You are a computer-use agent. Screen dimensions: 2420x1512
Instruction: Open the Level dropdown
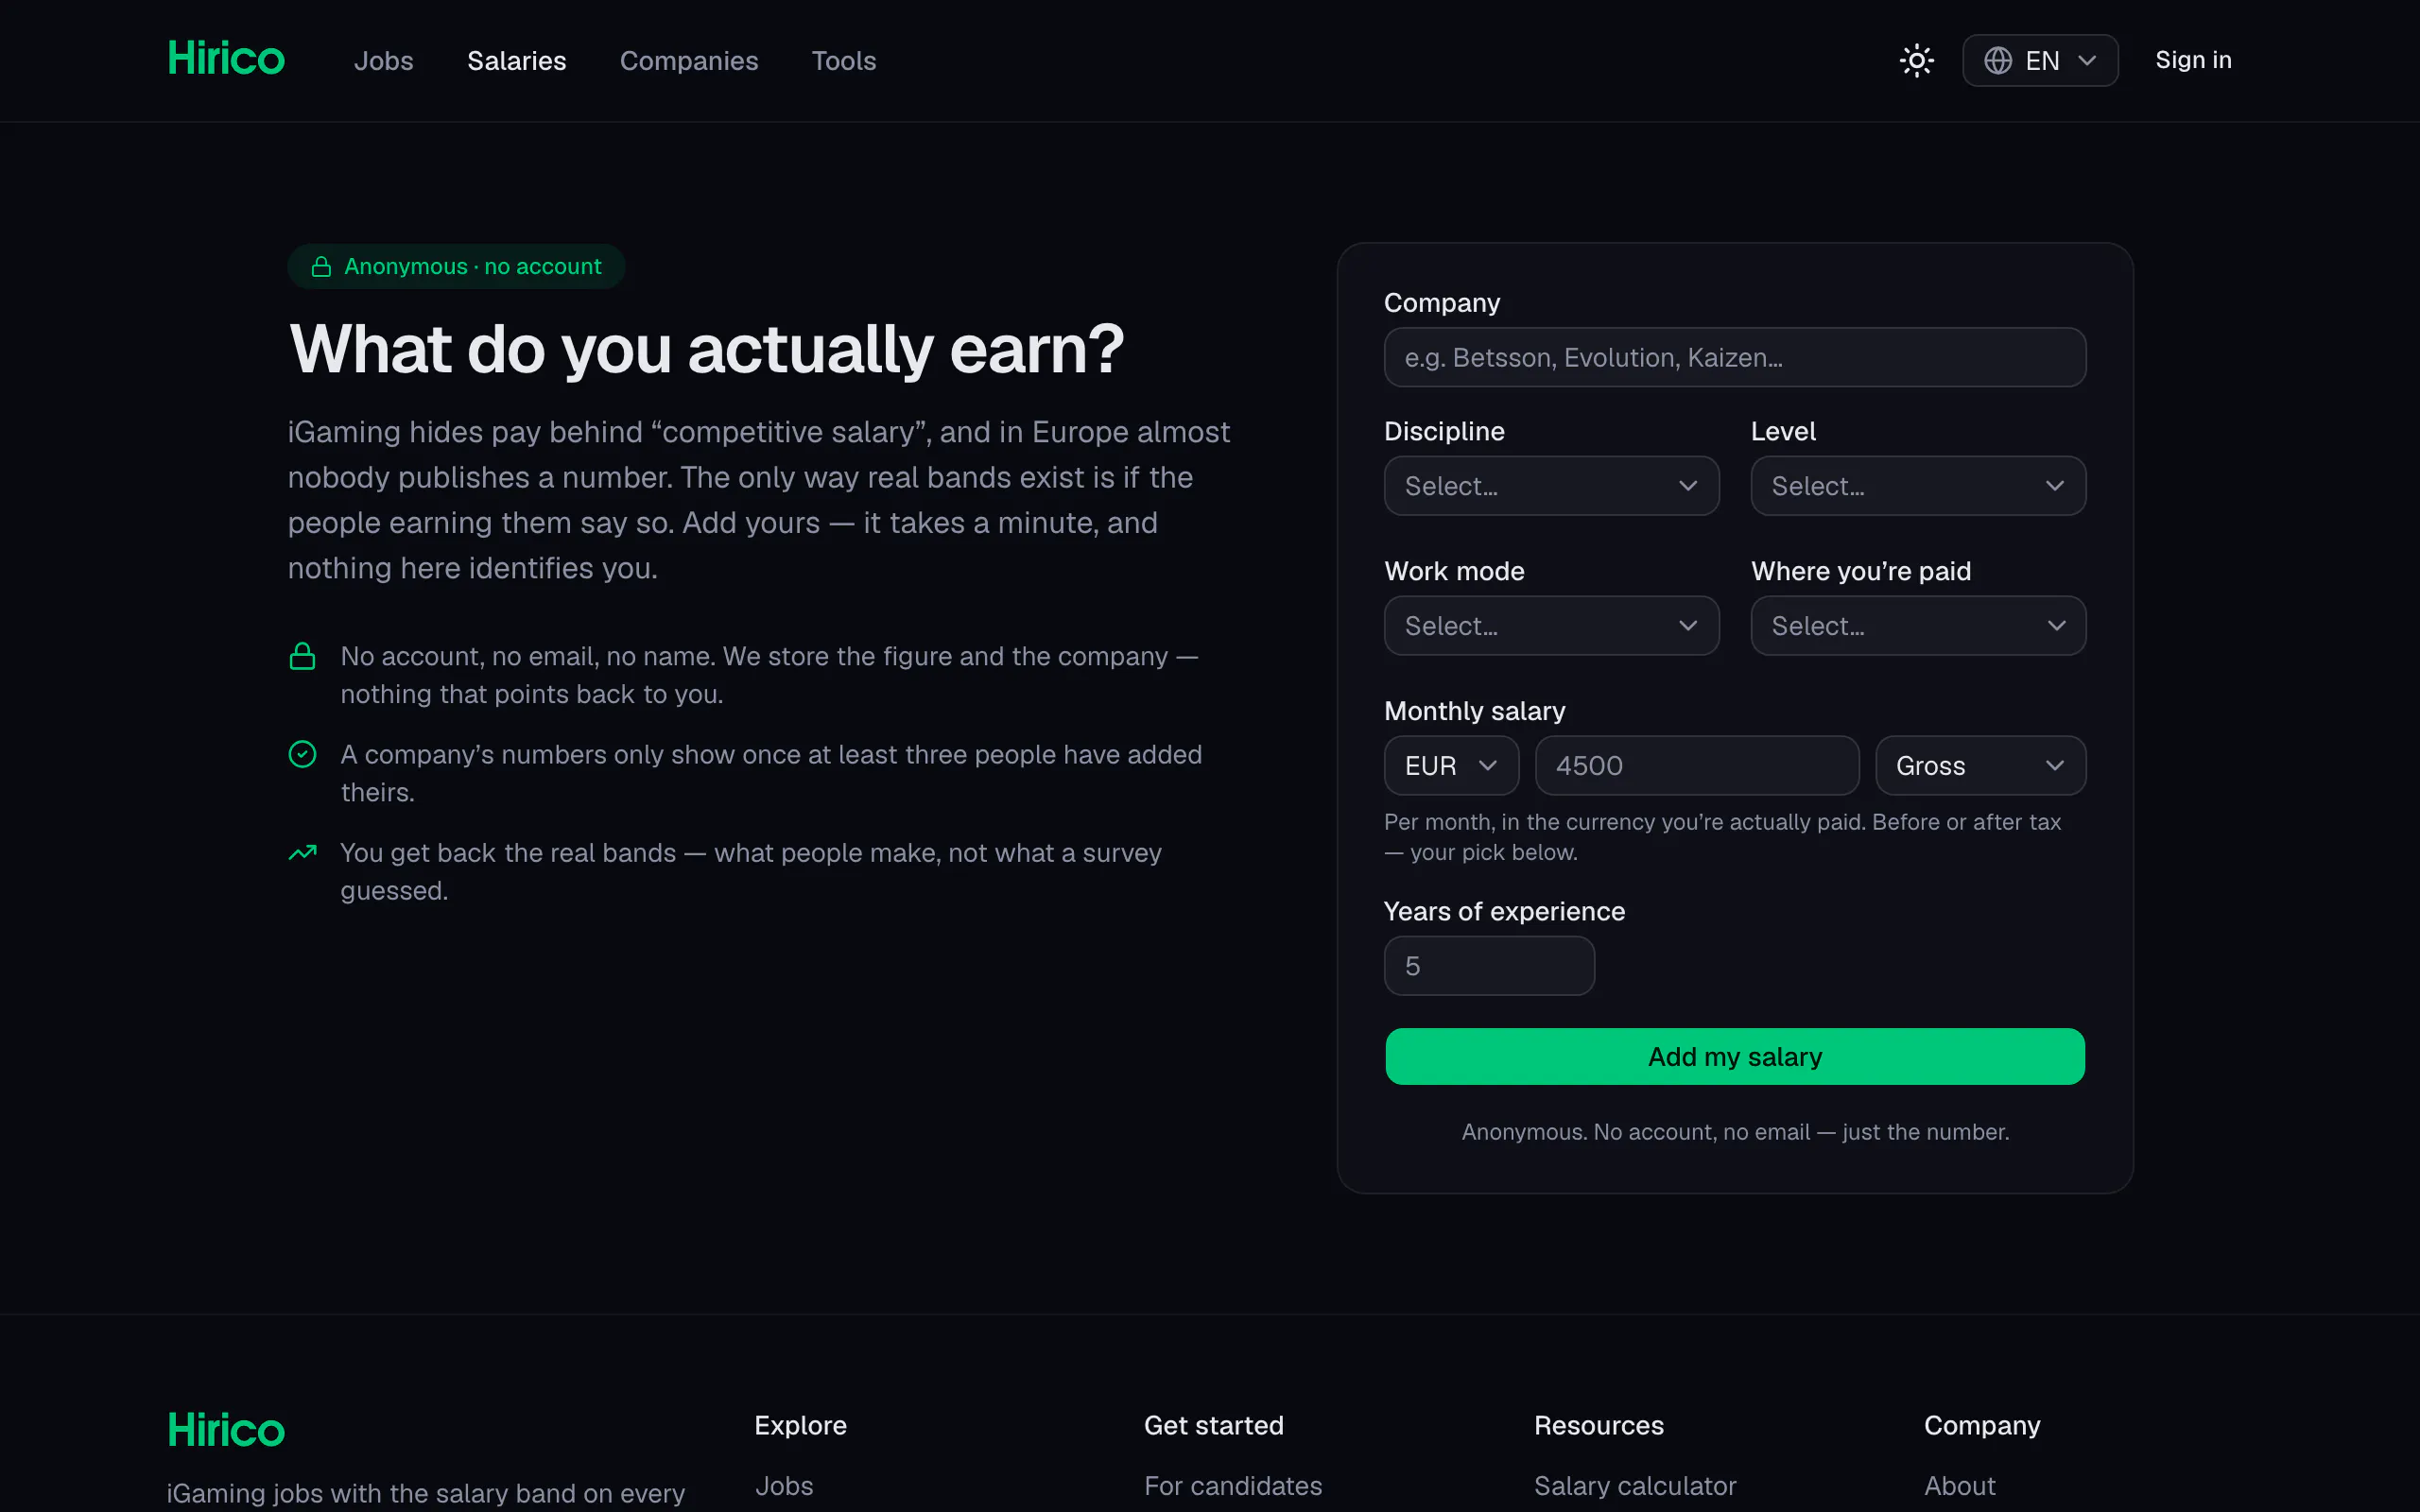coord(1918,486)
